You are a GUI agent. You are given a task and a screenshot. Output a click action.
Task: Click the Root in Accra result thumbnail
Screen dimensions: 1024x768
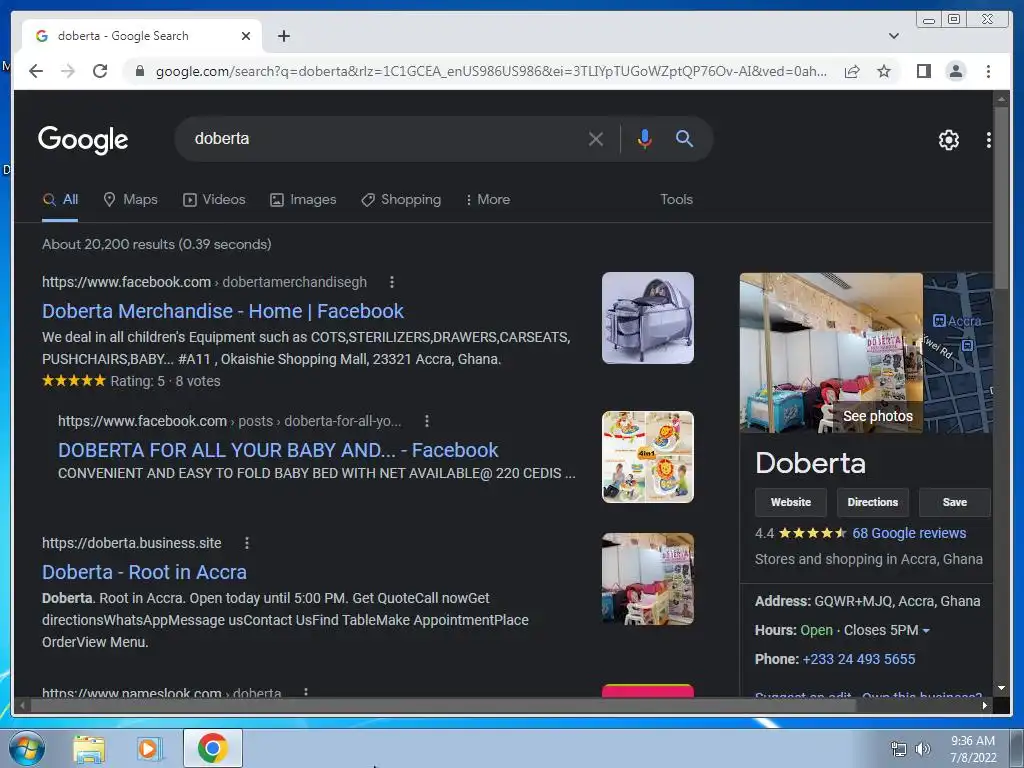(x=647, y=579)
